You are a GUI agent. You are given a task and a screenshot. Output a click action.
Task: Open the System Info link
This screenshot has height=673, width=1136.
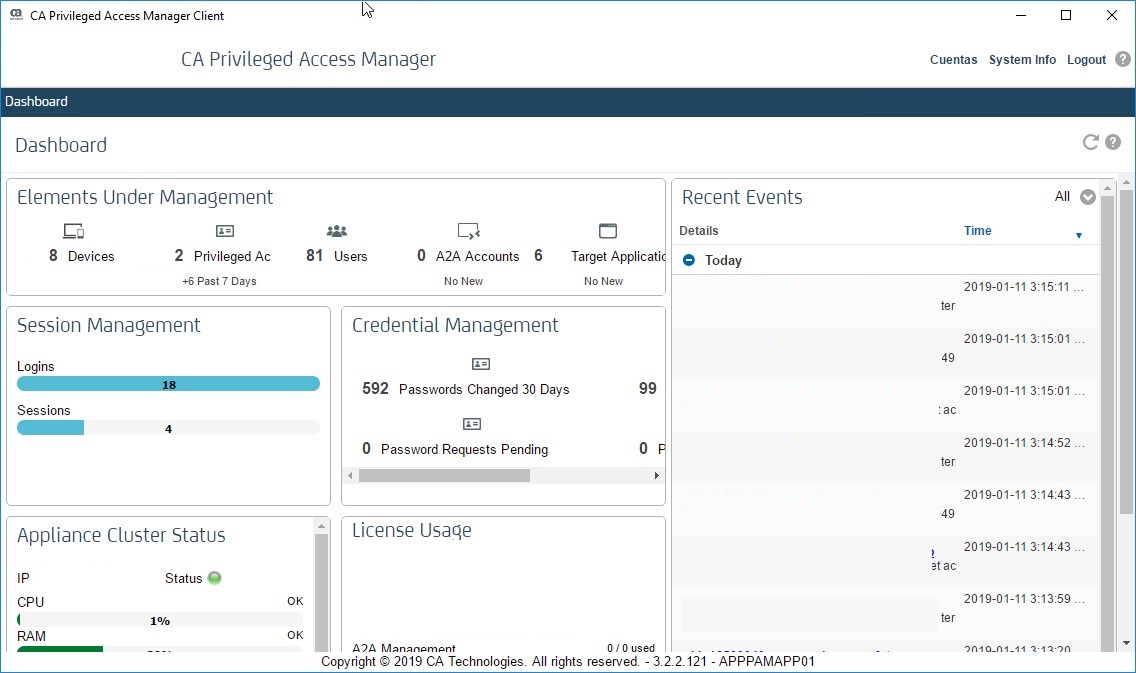point(1022,60)
